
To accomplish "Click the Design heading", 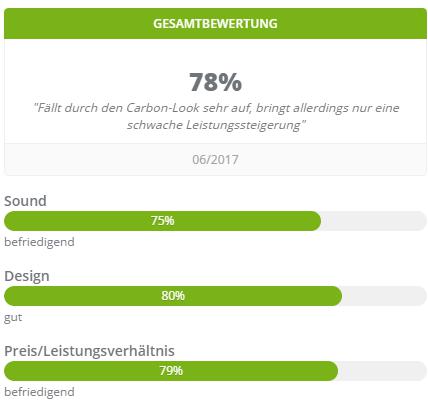I will 27,276.
